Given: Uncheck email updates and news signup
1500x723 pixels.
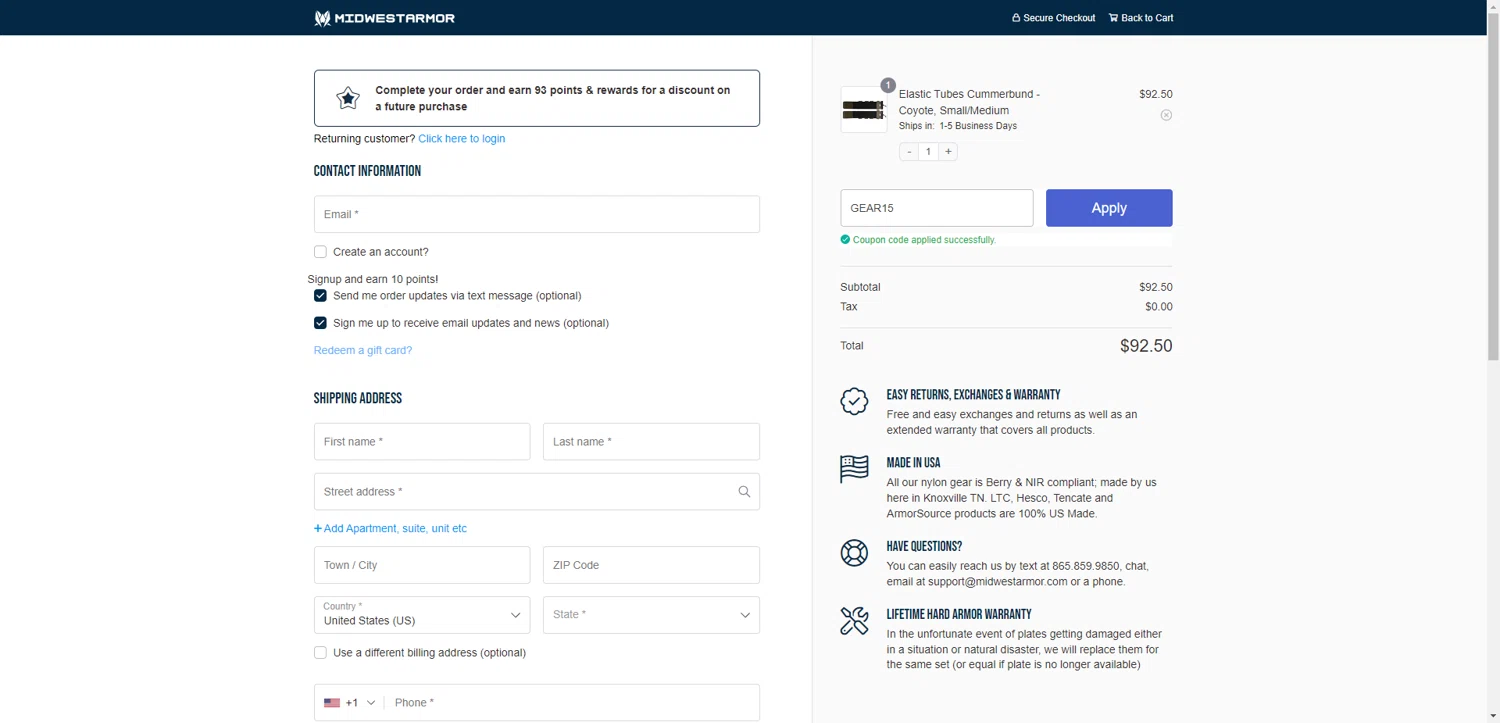Looking at the screenshot, I should click(320, 323).
